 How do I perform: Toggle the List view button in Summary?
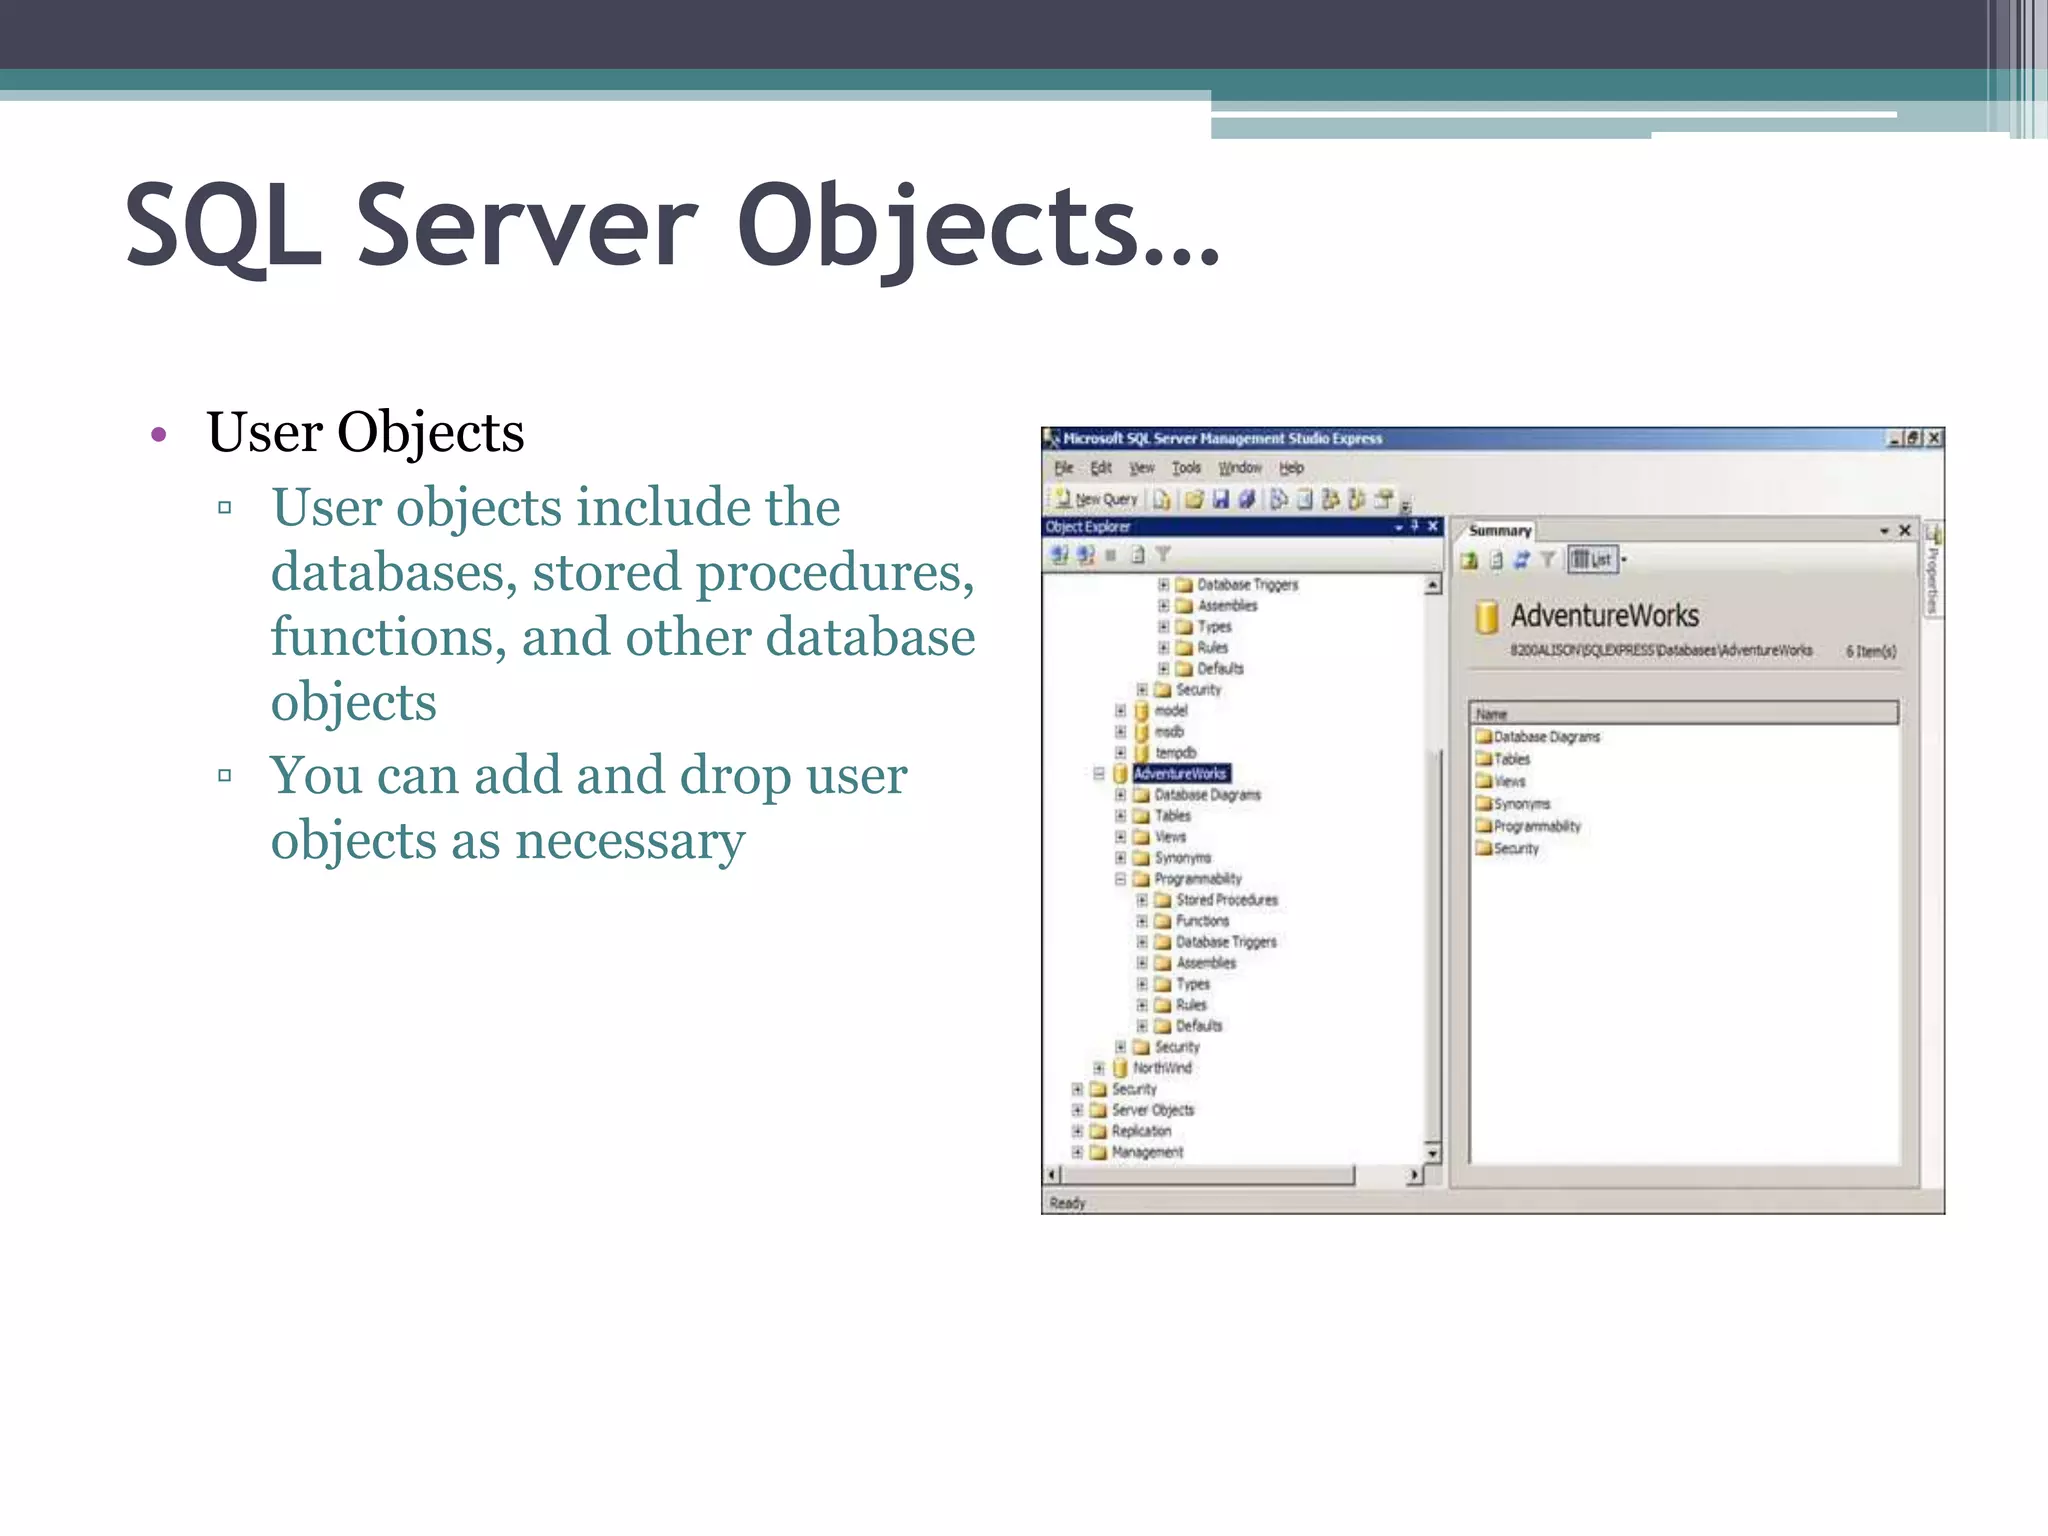click(1592, 560)
